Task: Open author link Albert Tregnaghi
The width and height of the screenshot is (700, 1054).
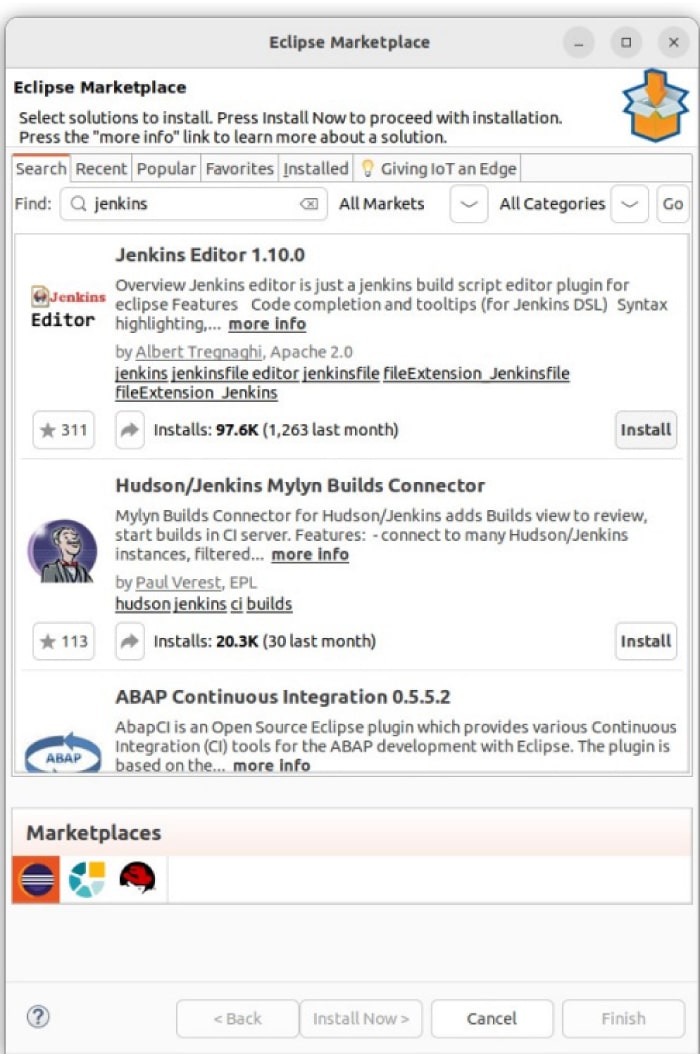Action: tap(198, 352)
